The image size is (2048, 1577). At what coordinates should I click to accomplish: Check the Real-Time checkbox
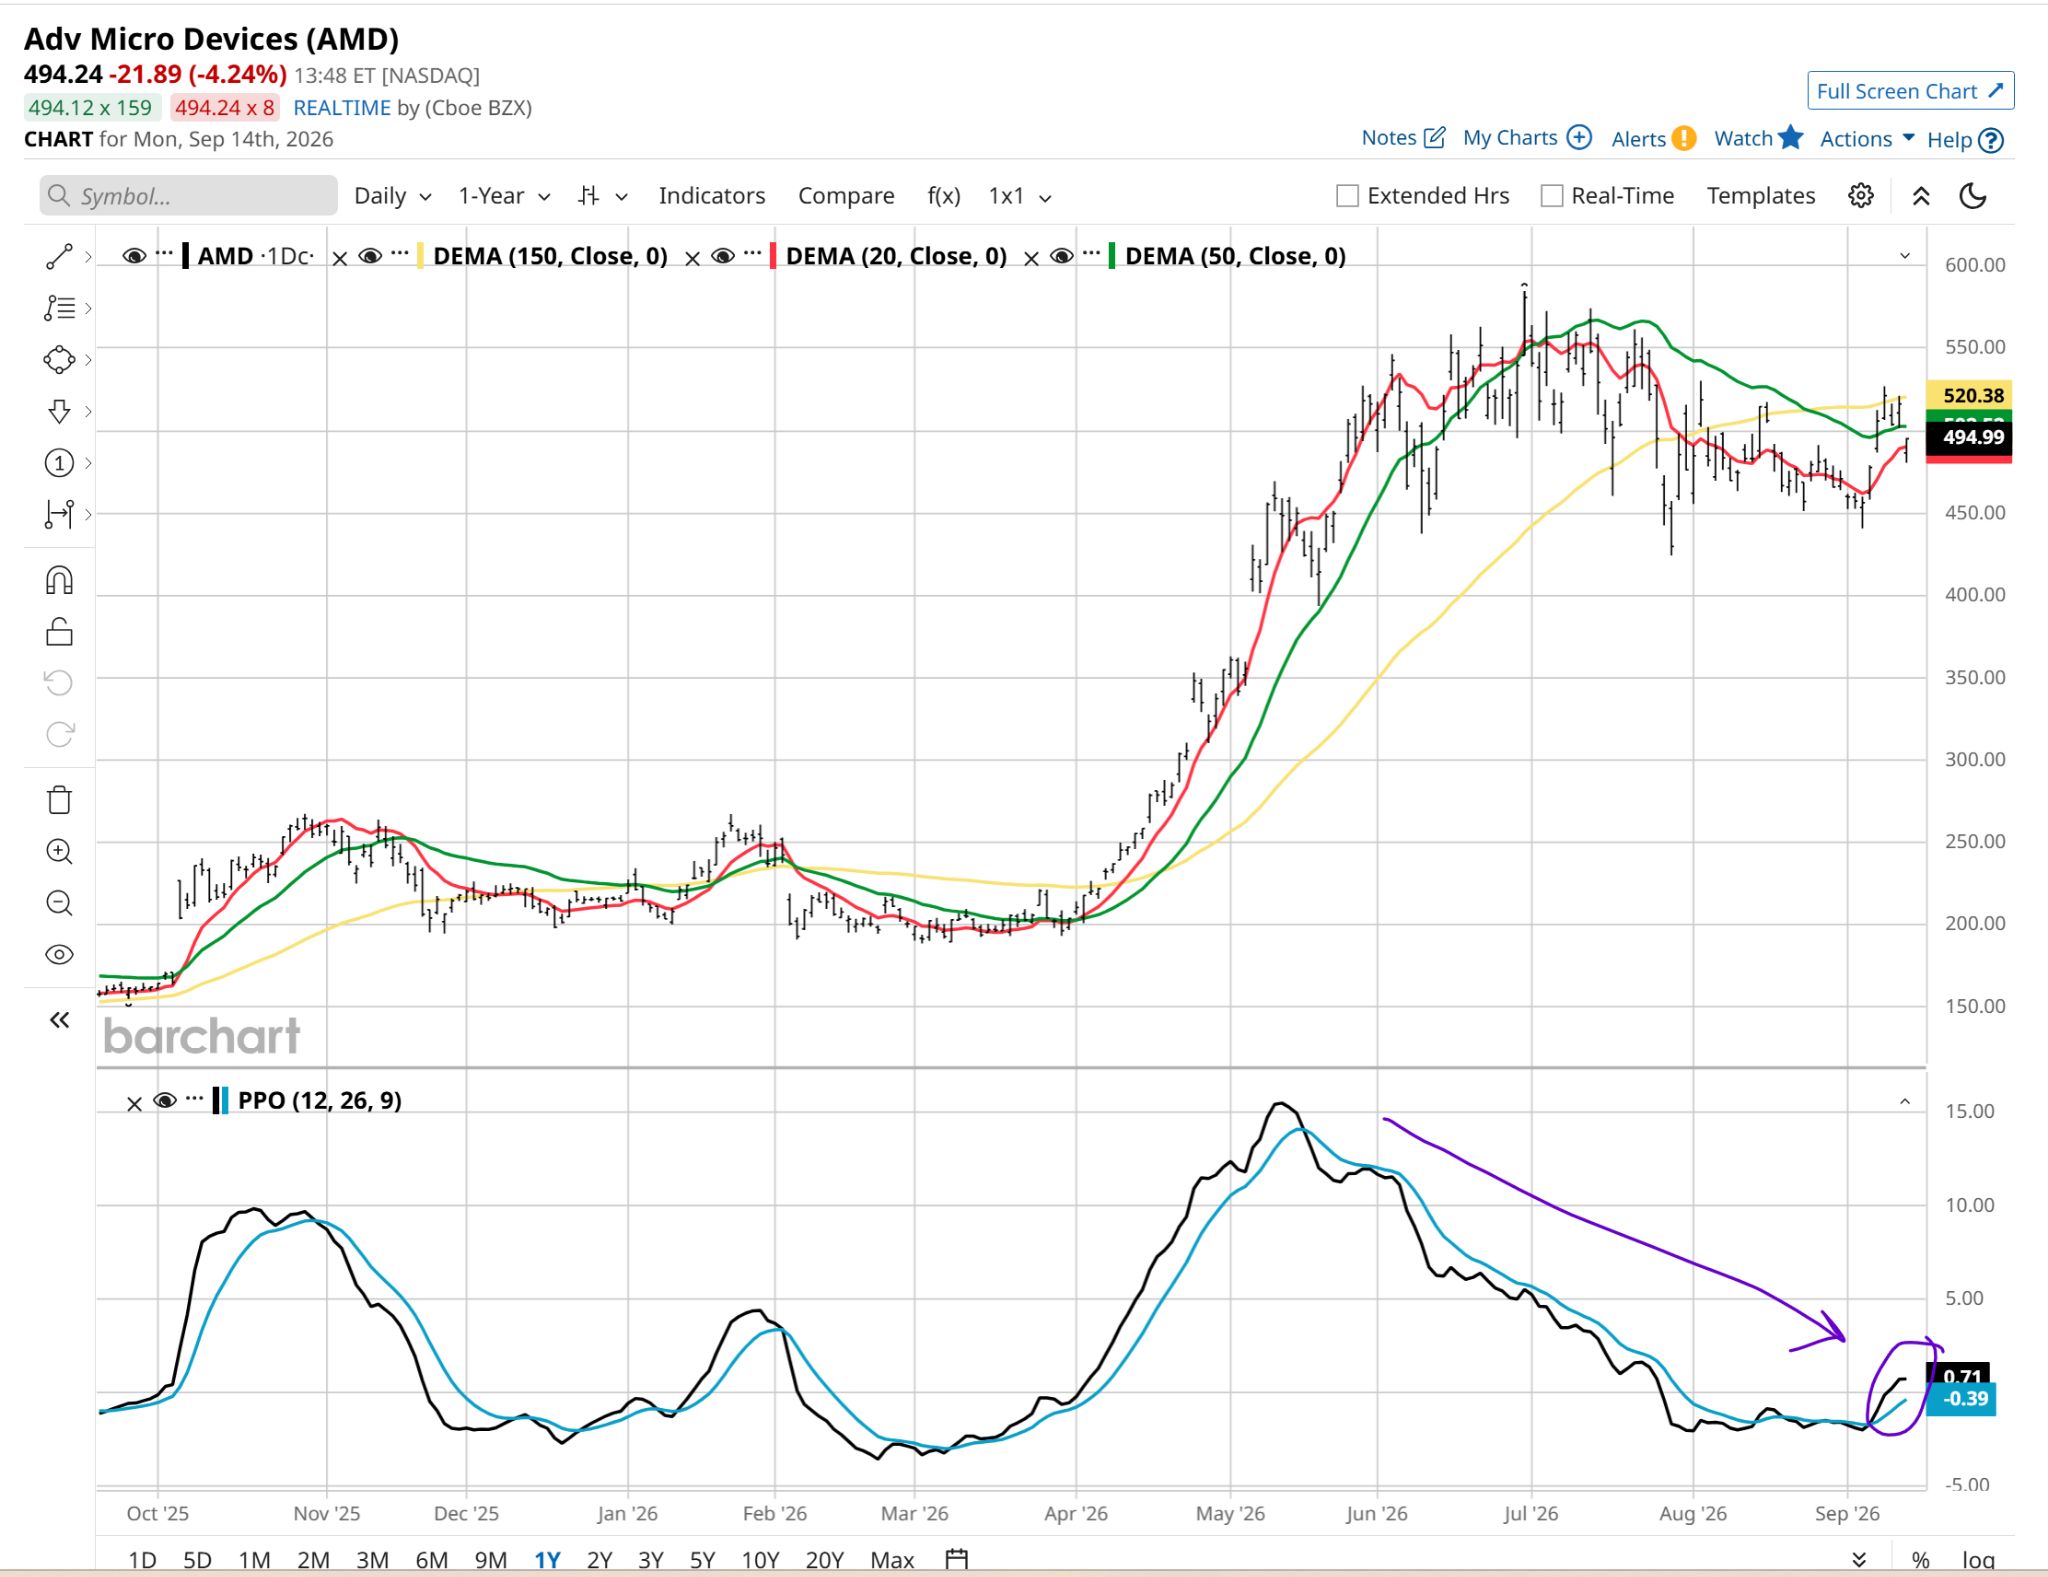pyautogui.click(x=1551, y=196)
